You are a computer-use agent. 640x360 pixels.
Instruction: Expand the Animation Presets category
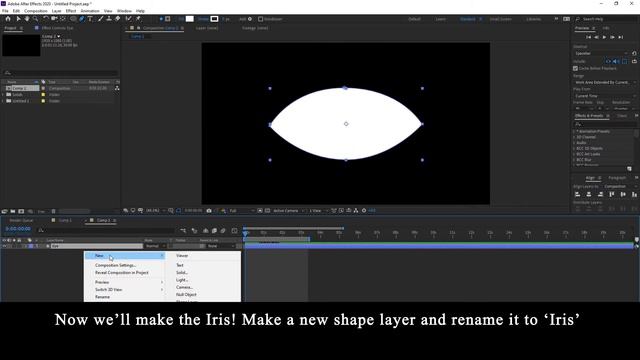[x=574, y=131]
